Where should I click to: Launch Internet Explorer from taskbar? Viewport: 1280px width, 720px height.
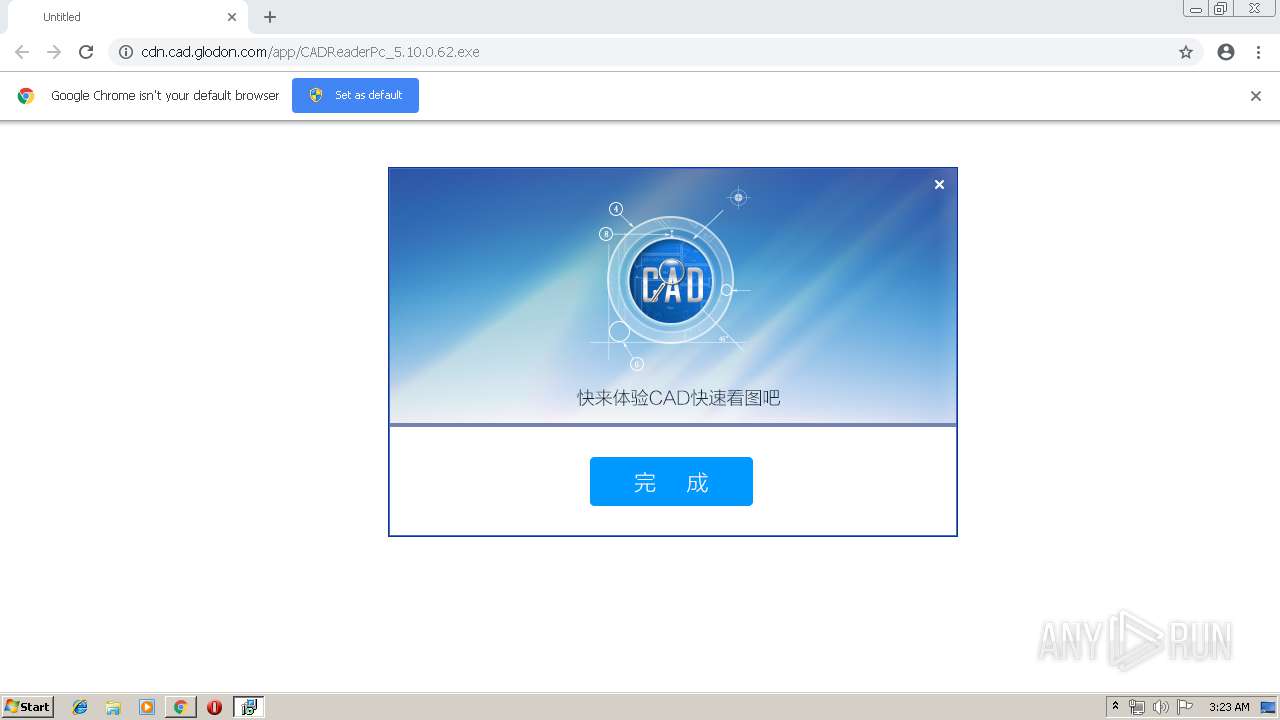(80, 707)
